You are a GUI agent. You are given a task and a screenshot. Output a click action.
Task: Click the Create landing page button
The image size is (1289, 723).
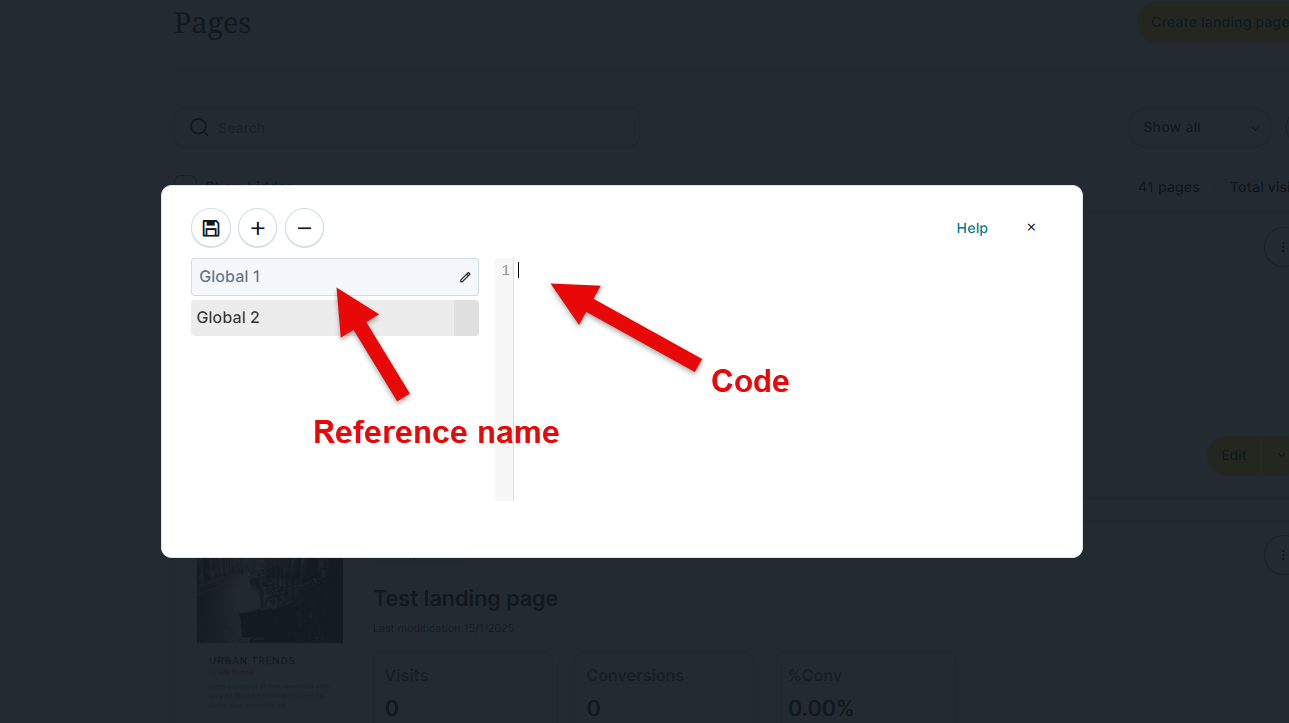tap(1217, 22)
